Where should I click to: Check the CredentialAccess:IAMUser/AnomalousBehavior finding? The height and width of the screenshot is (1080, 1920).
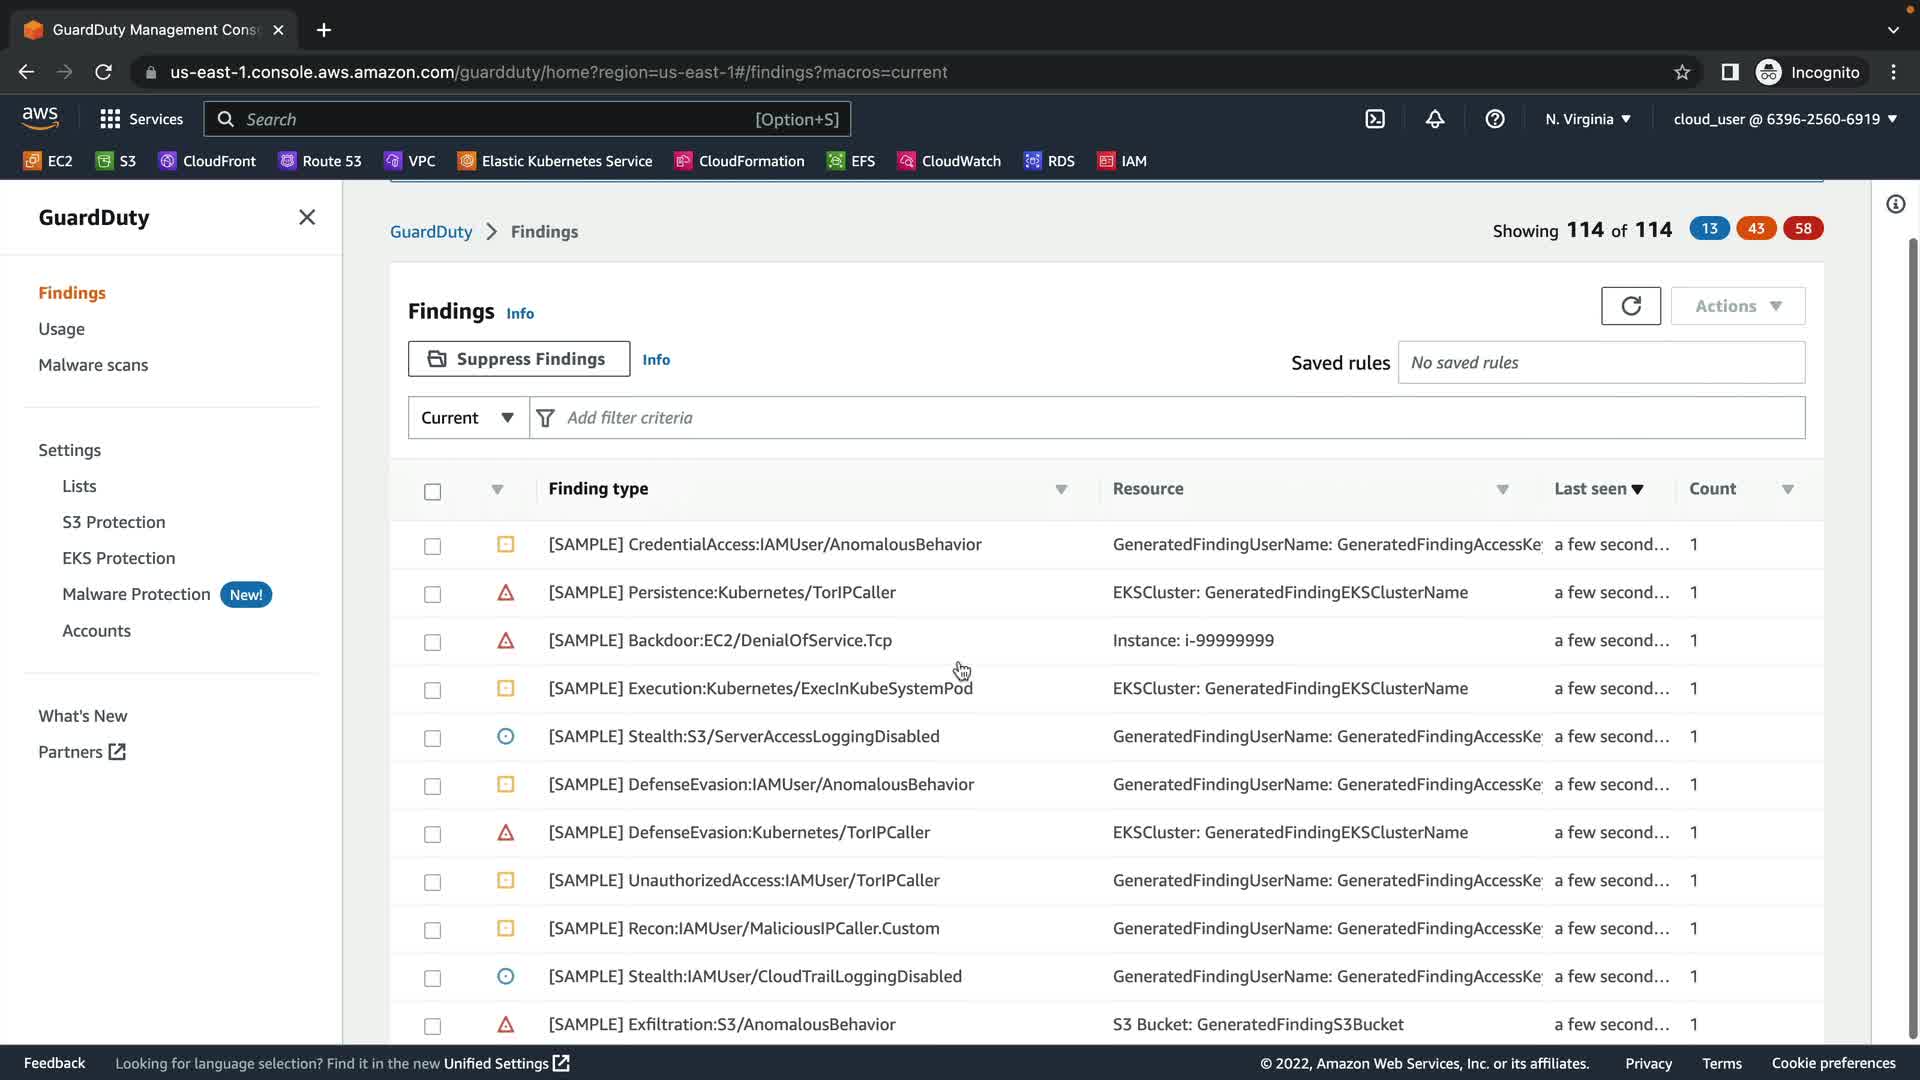(x=432, y=546)
